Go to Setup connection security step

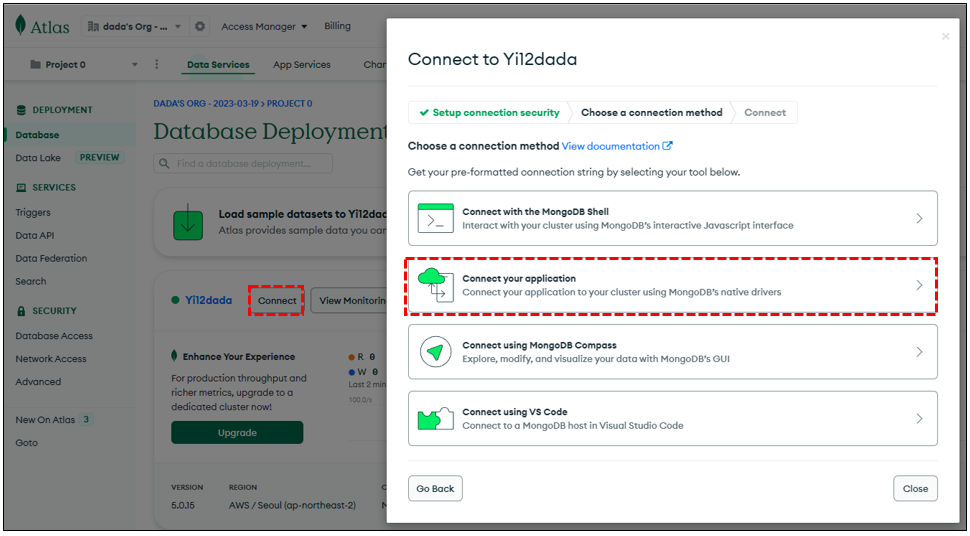489,113
